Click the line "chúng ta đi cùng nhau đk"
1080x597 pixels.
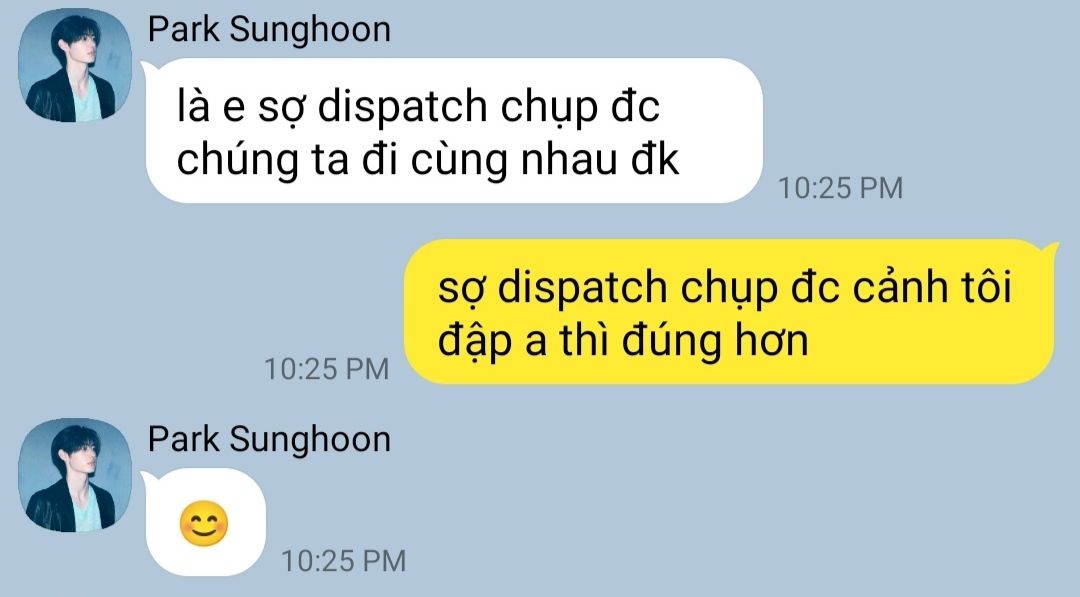tap(428, 159)
